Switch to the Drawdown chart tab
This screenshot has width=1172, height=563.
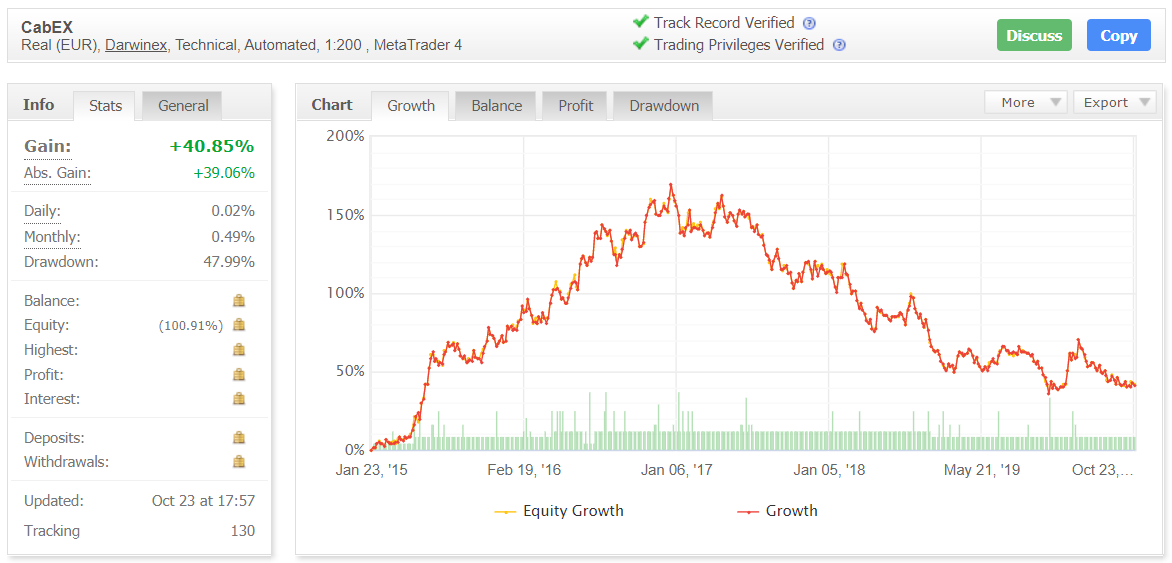coord(664,106)
